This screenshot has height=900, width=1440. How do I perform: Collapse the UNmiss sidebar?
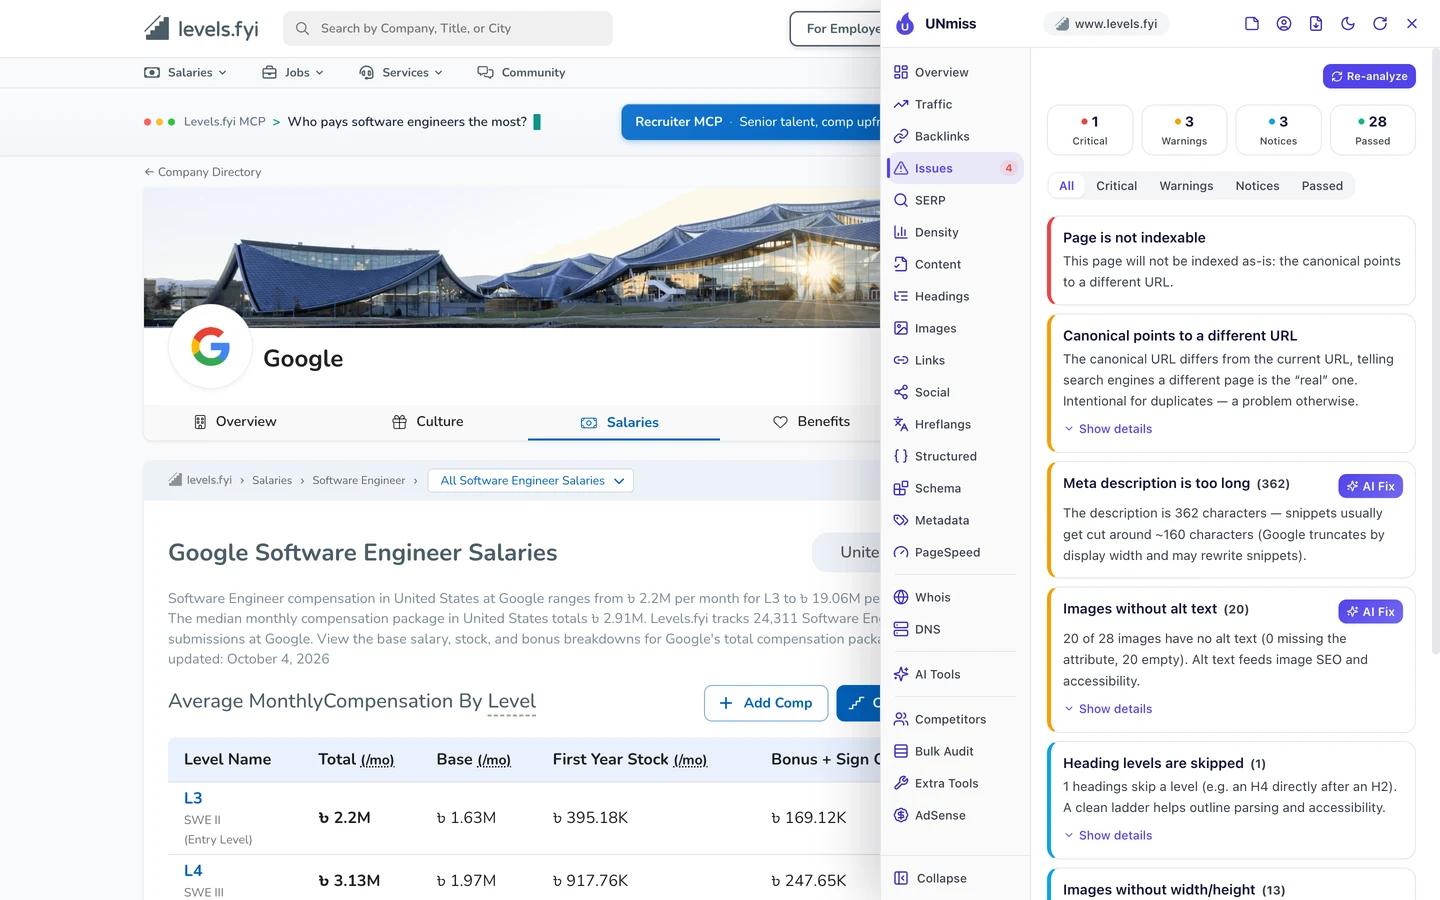coord(955,878)
